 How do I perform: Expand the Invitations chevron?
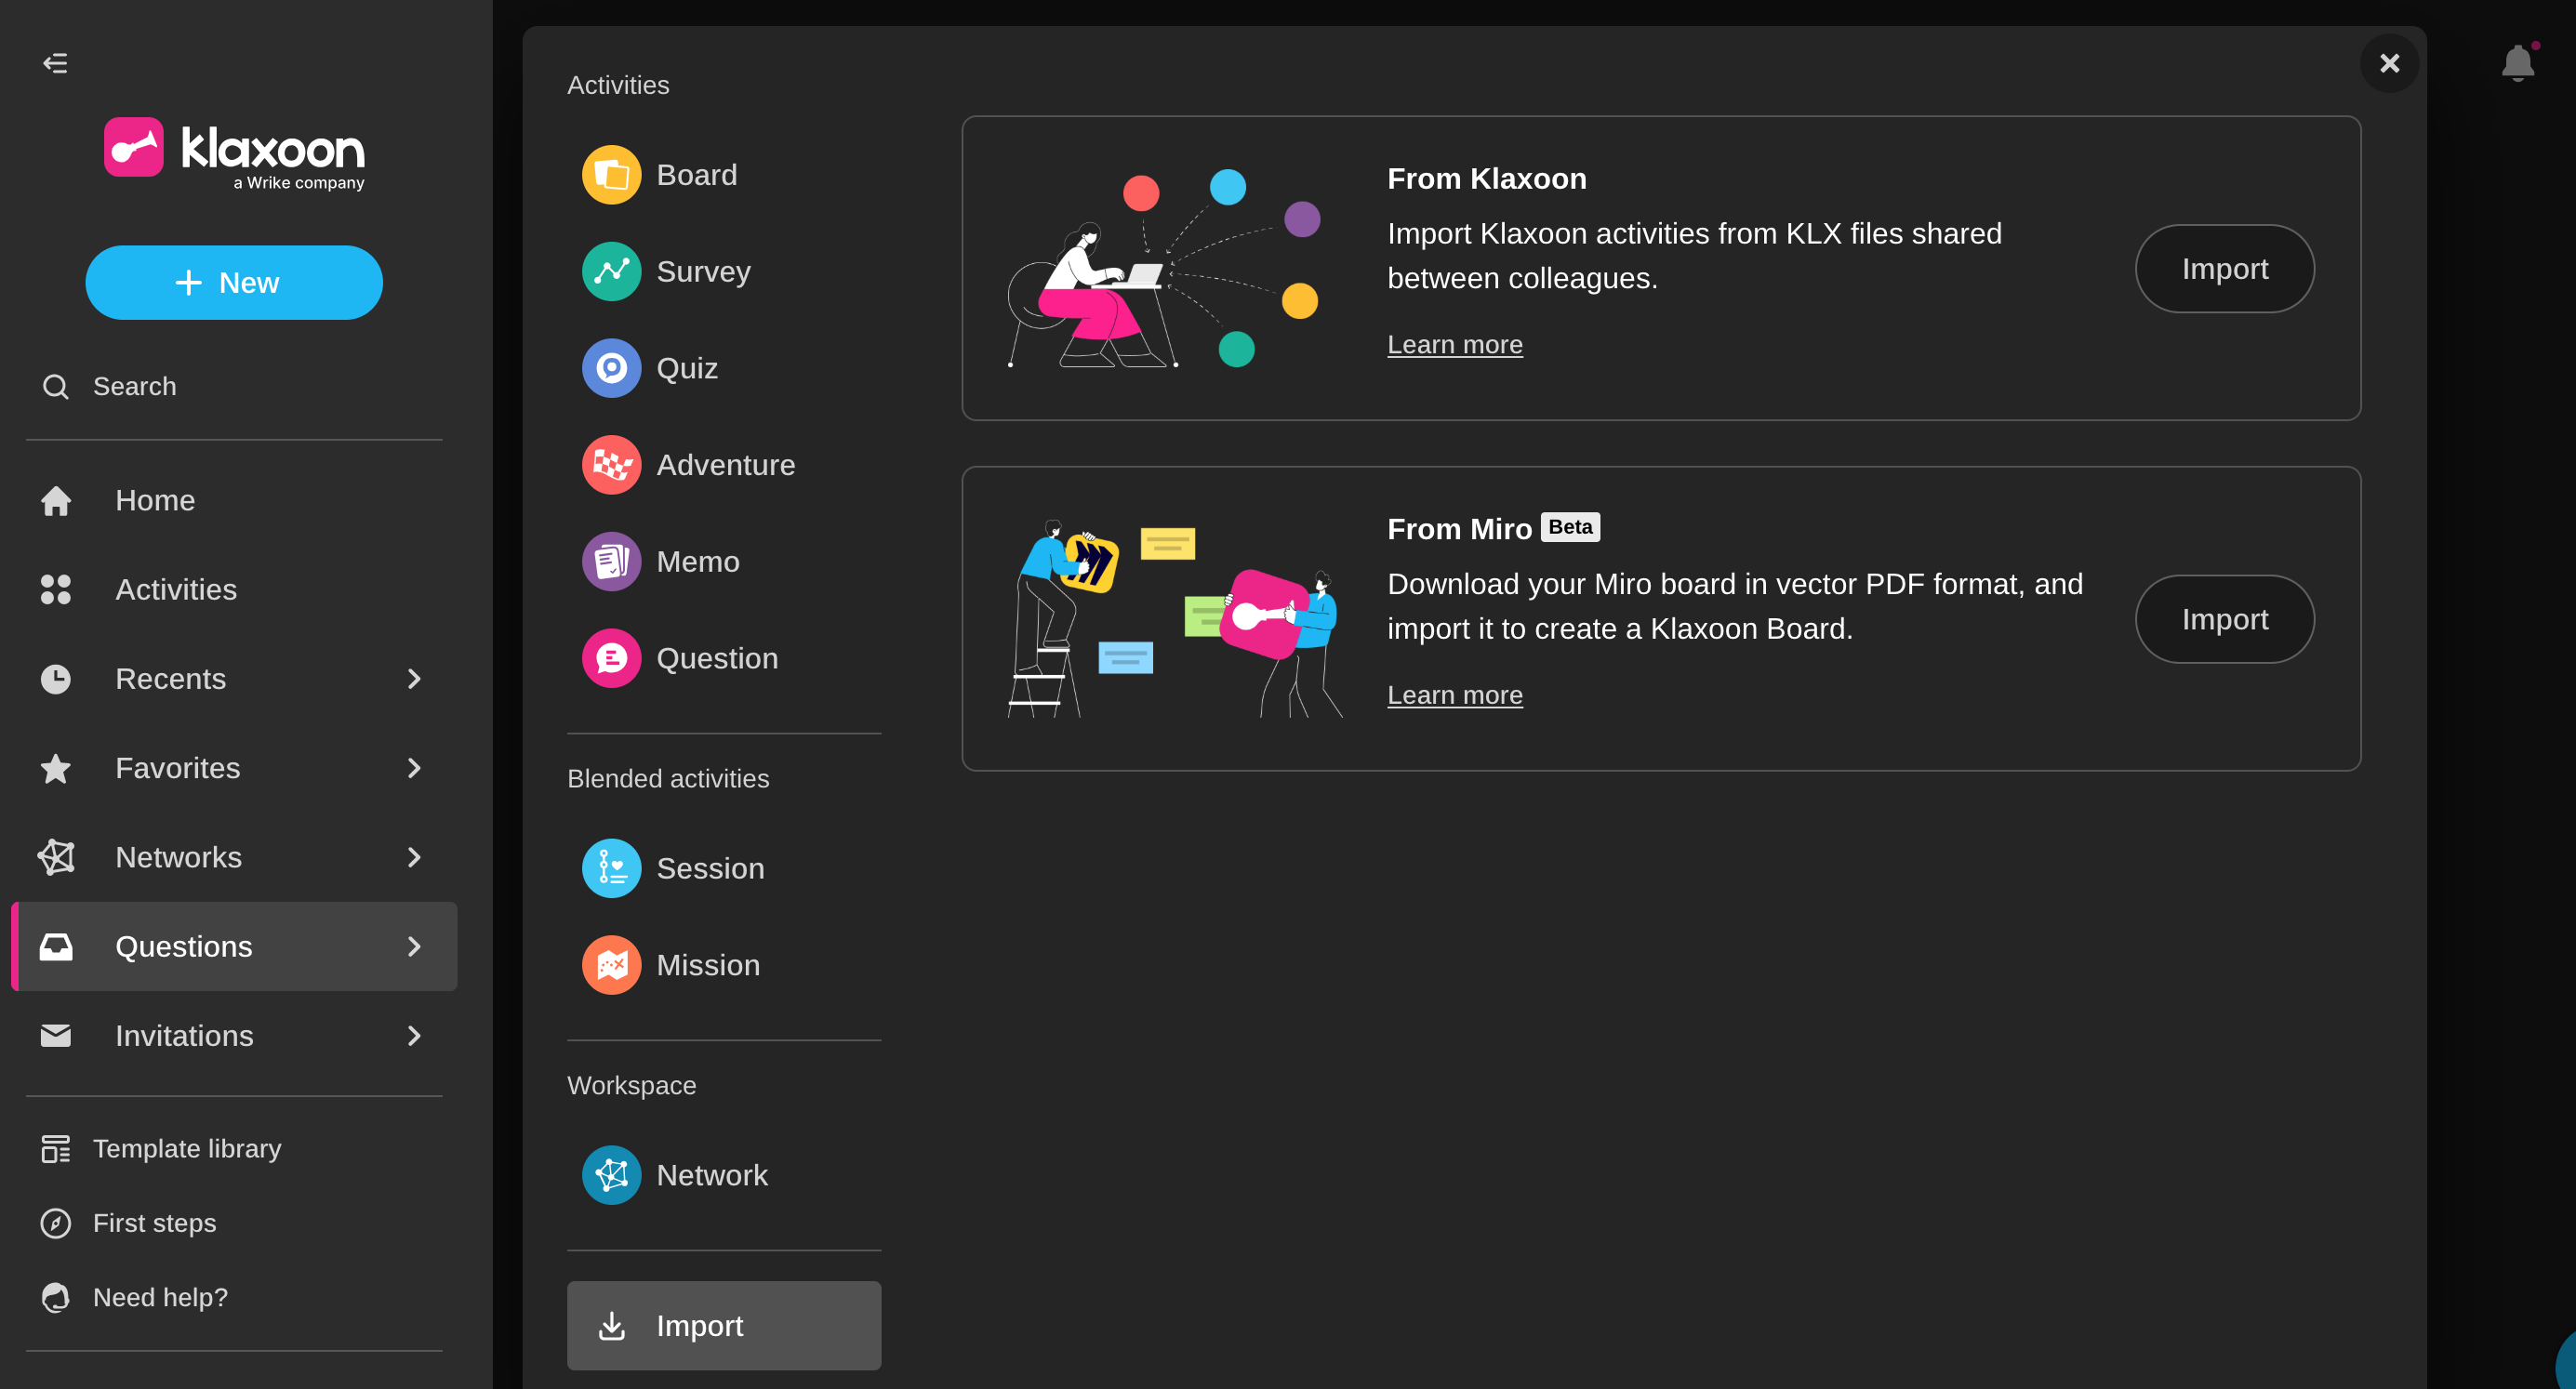(x=414, y=1036)
